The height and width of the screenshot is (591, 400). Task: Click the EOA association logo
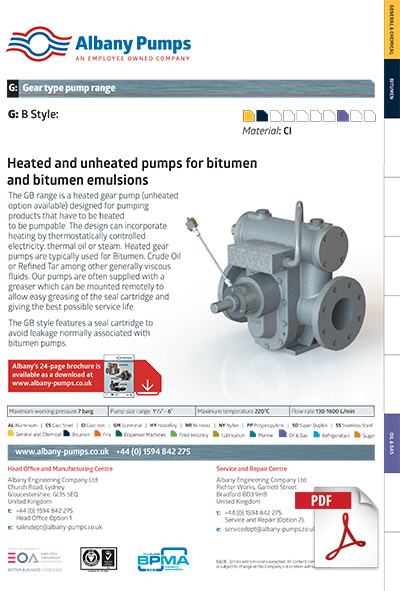(x=34, y=561)
